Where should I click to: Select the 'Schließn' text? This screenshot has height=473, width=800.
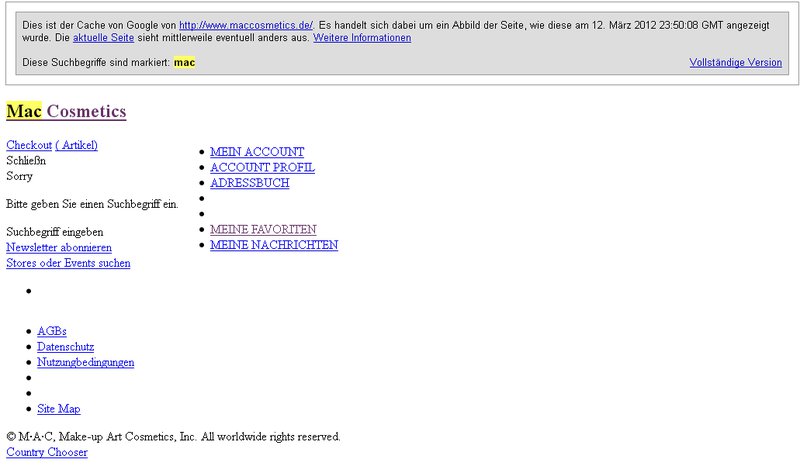tap(26, 161)
